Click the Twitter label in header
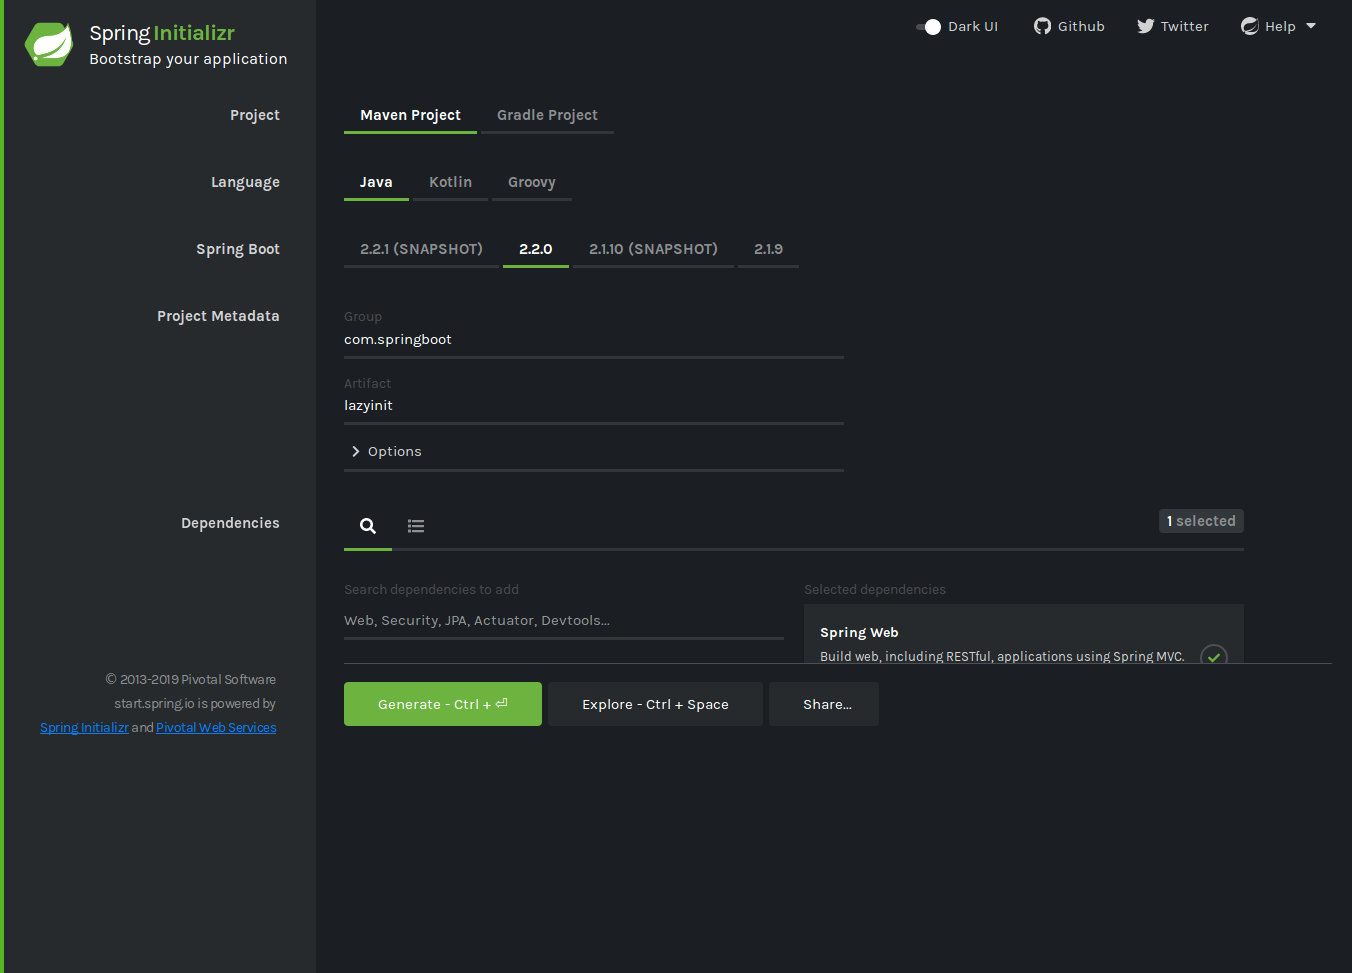 tap(1184, 26)
